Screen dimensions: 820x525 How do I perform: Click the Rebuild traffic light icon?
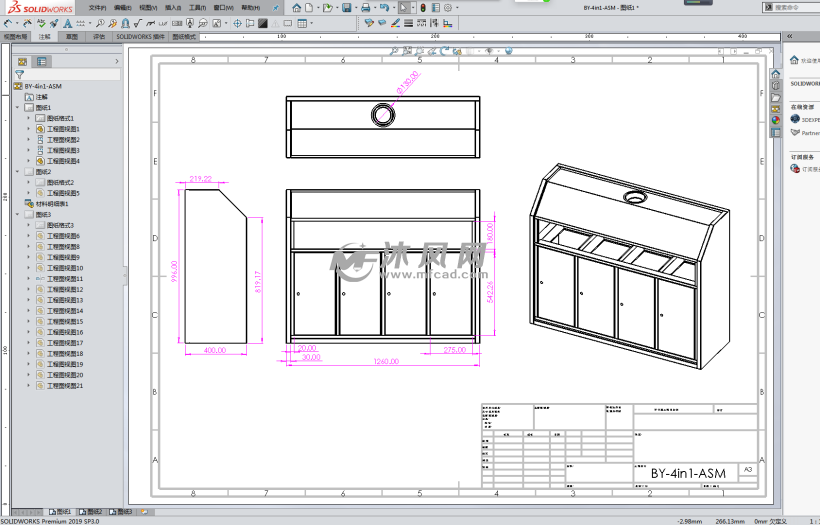[x=421, y=8]
